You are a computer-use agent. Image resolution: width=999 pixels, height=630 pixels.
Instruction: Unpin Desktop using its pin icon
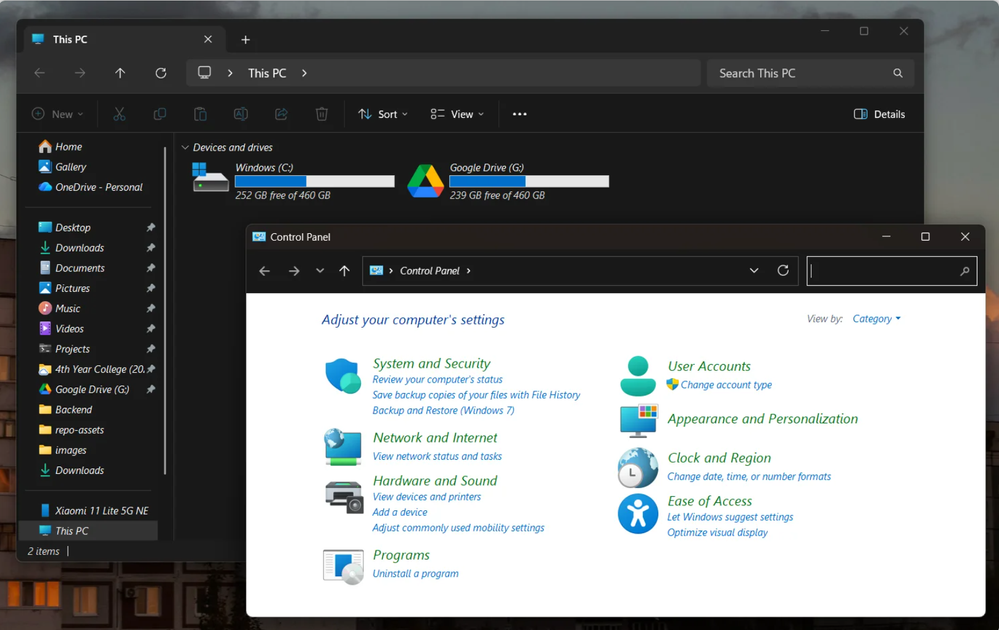(x=151, y=227)
